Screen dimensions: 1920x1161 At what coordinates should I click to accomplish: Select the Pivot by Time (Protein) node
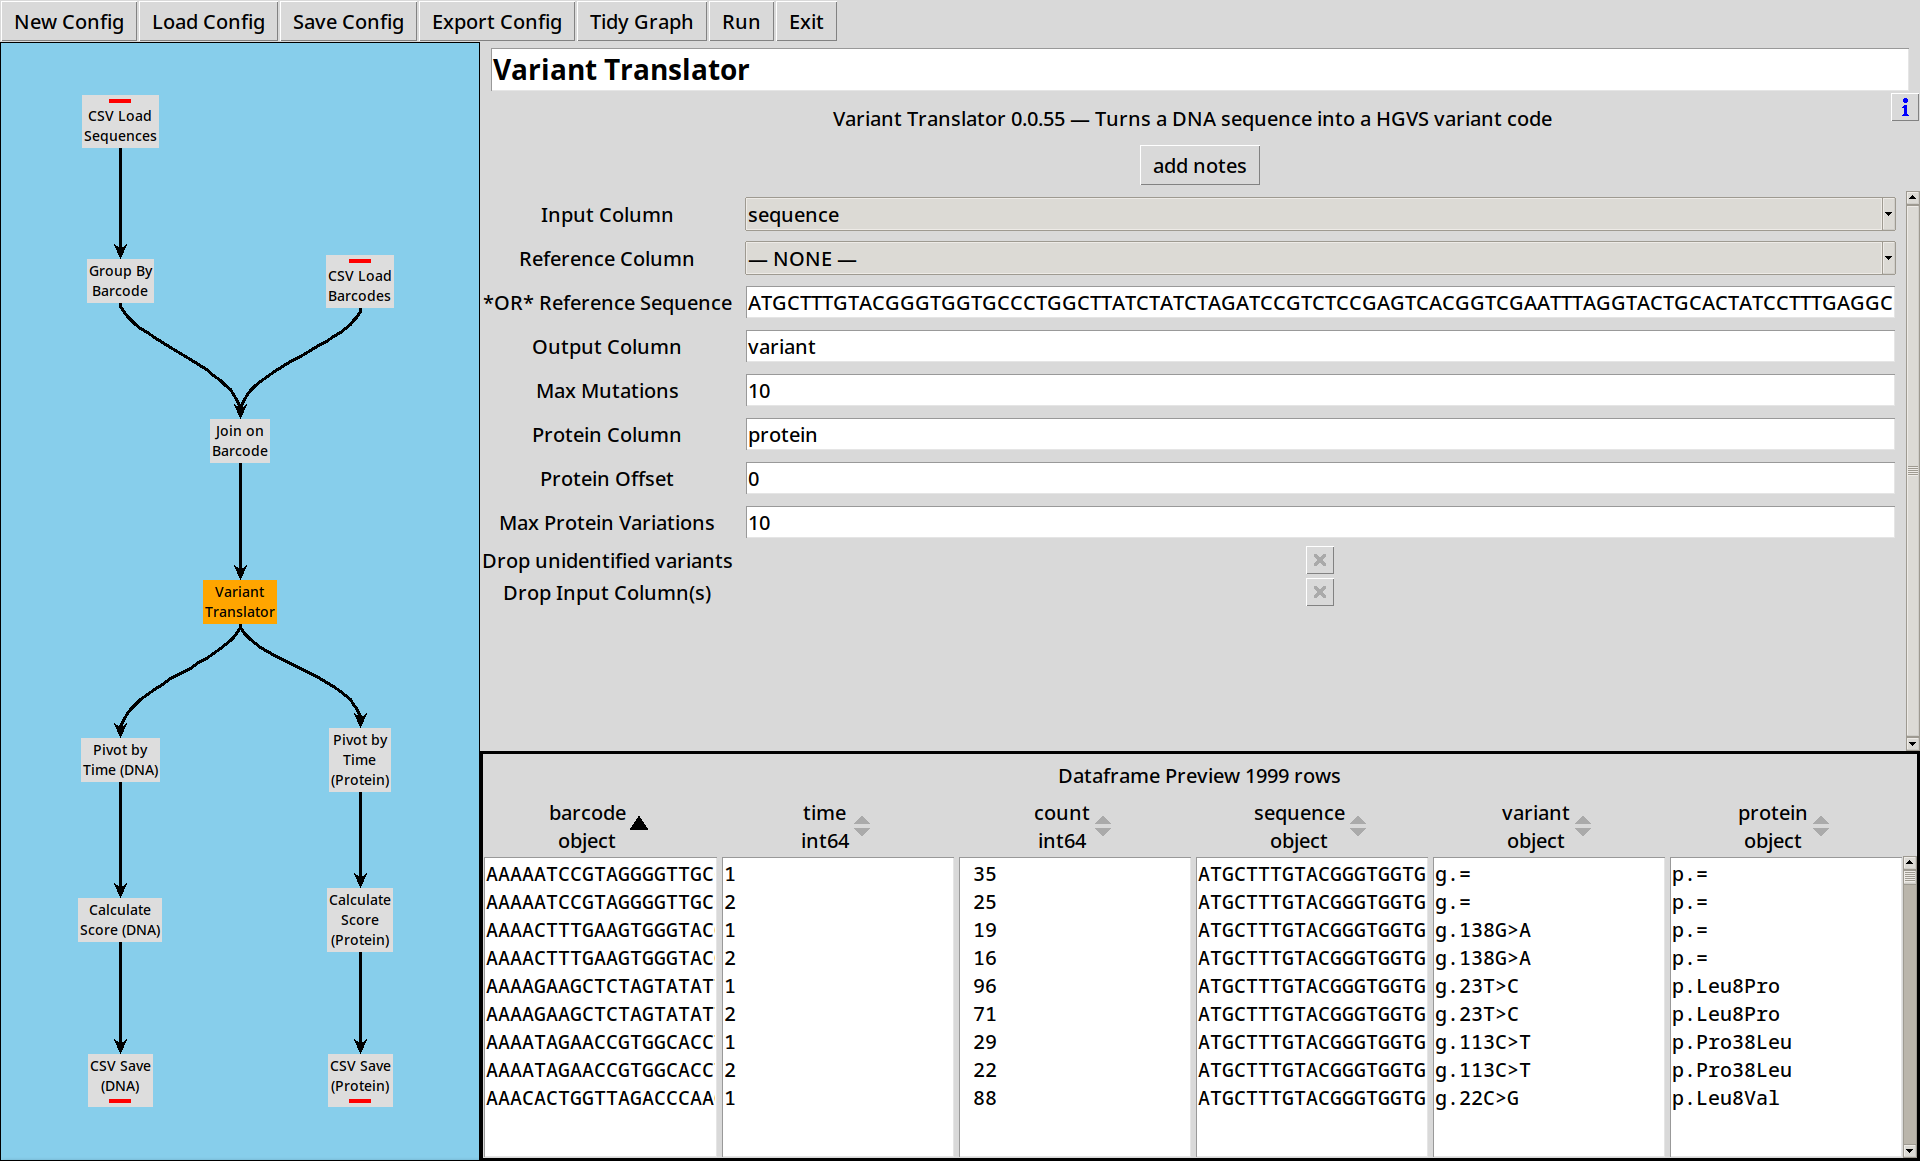pos(360,760)
